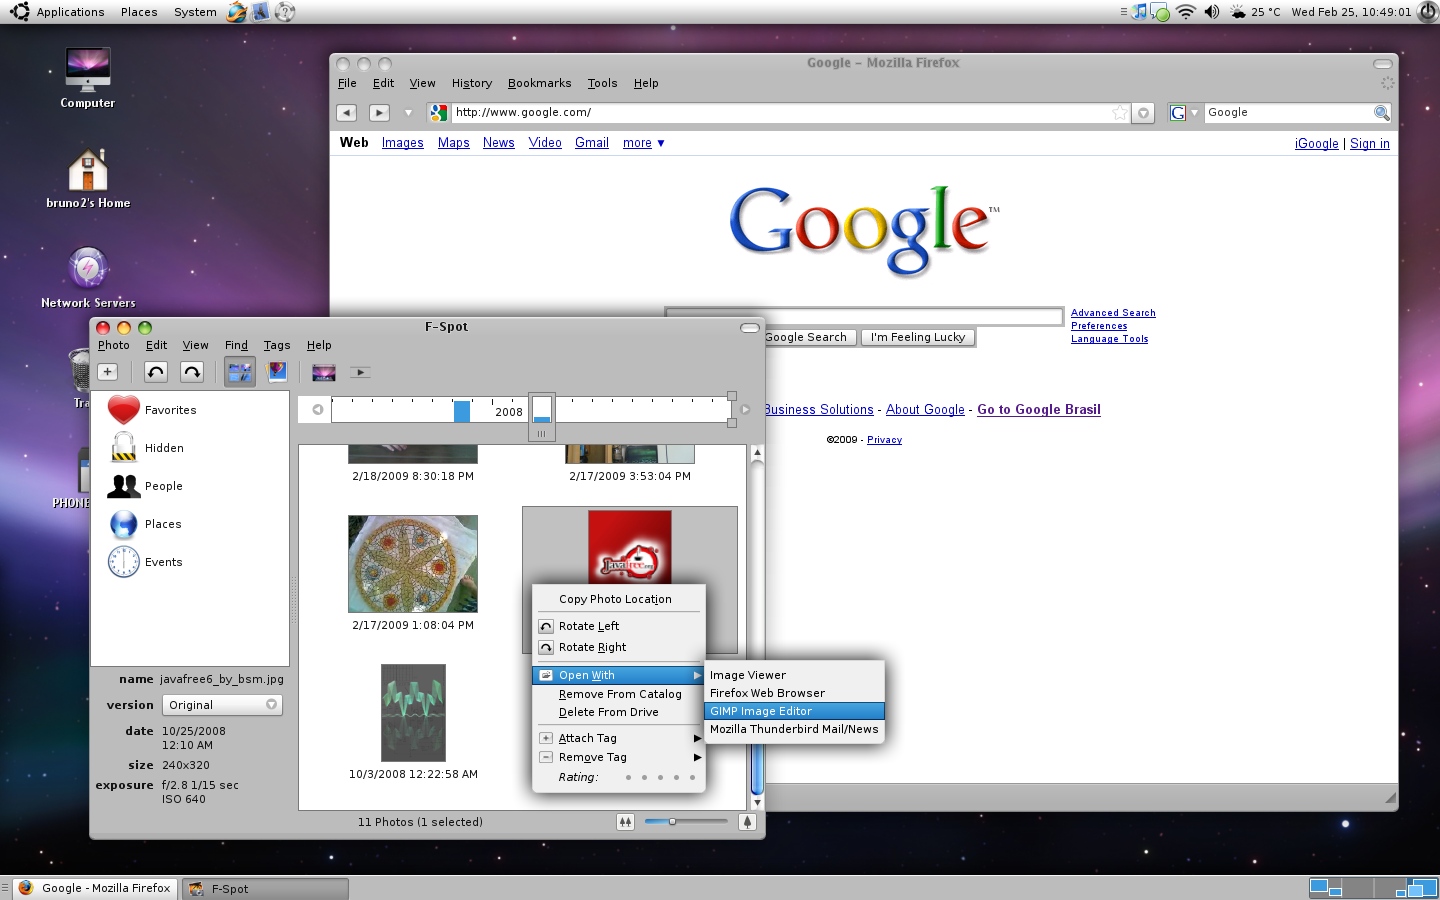Select the mosaic plate photo thumbnail

pos(413,564)
